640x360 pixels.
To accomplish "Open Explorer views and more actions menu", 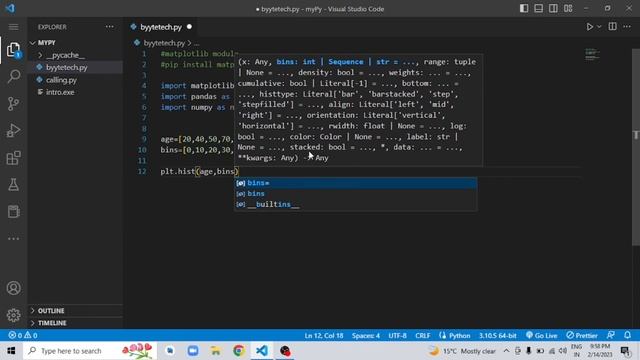I will 110,27.
